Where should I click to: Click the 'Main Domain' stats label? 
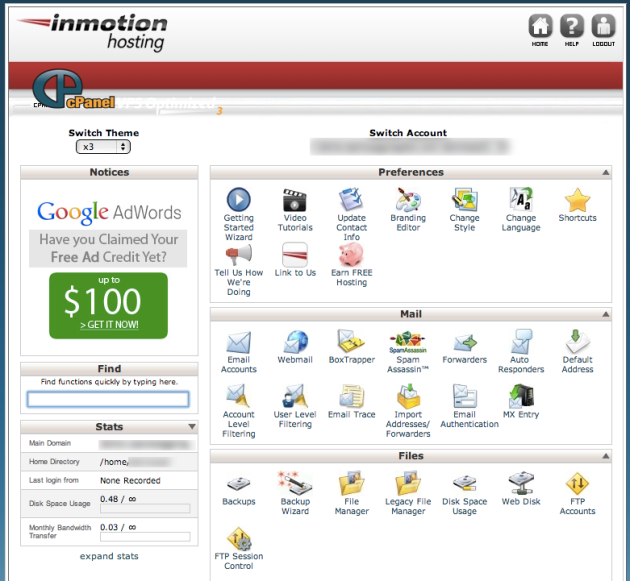tap(50, 443)
